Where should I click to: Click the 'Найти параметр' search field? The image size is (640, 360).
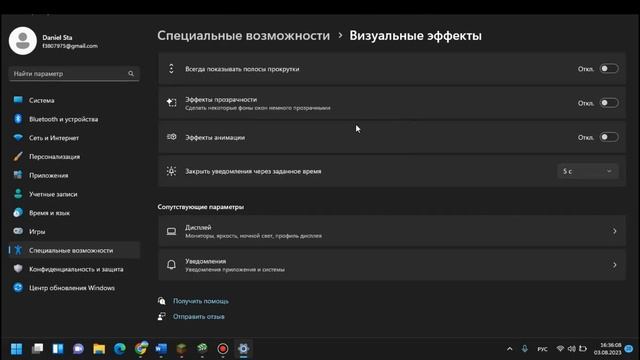click(74, 74)
